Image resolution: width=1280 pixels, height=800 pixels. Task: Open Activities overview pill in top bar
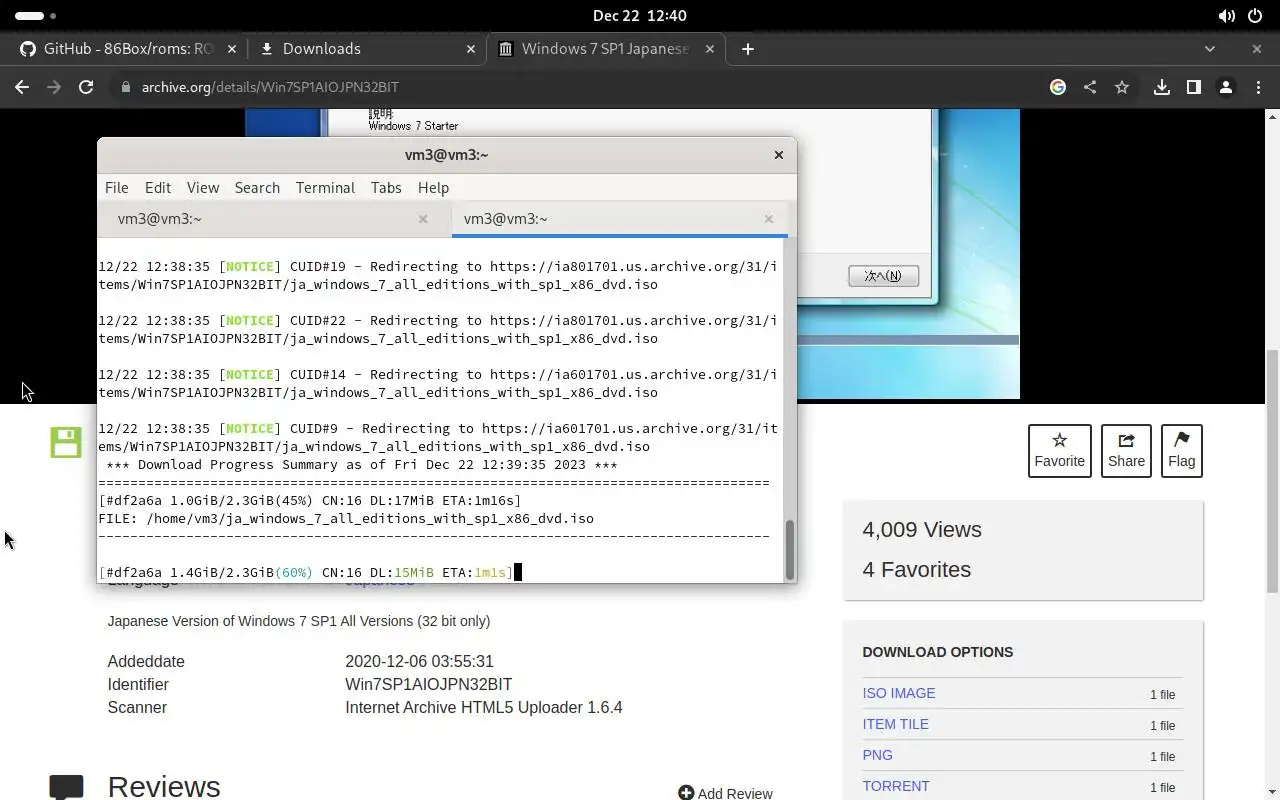36,16
